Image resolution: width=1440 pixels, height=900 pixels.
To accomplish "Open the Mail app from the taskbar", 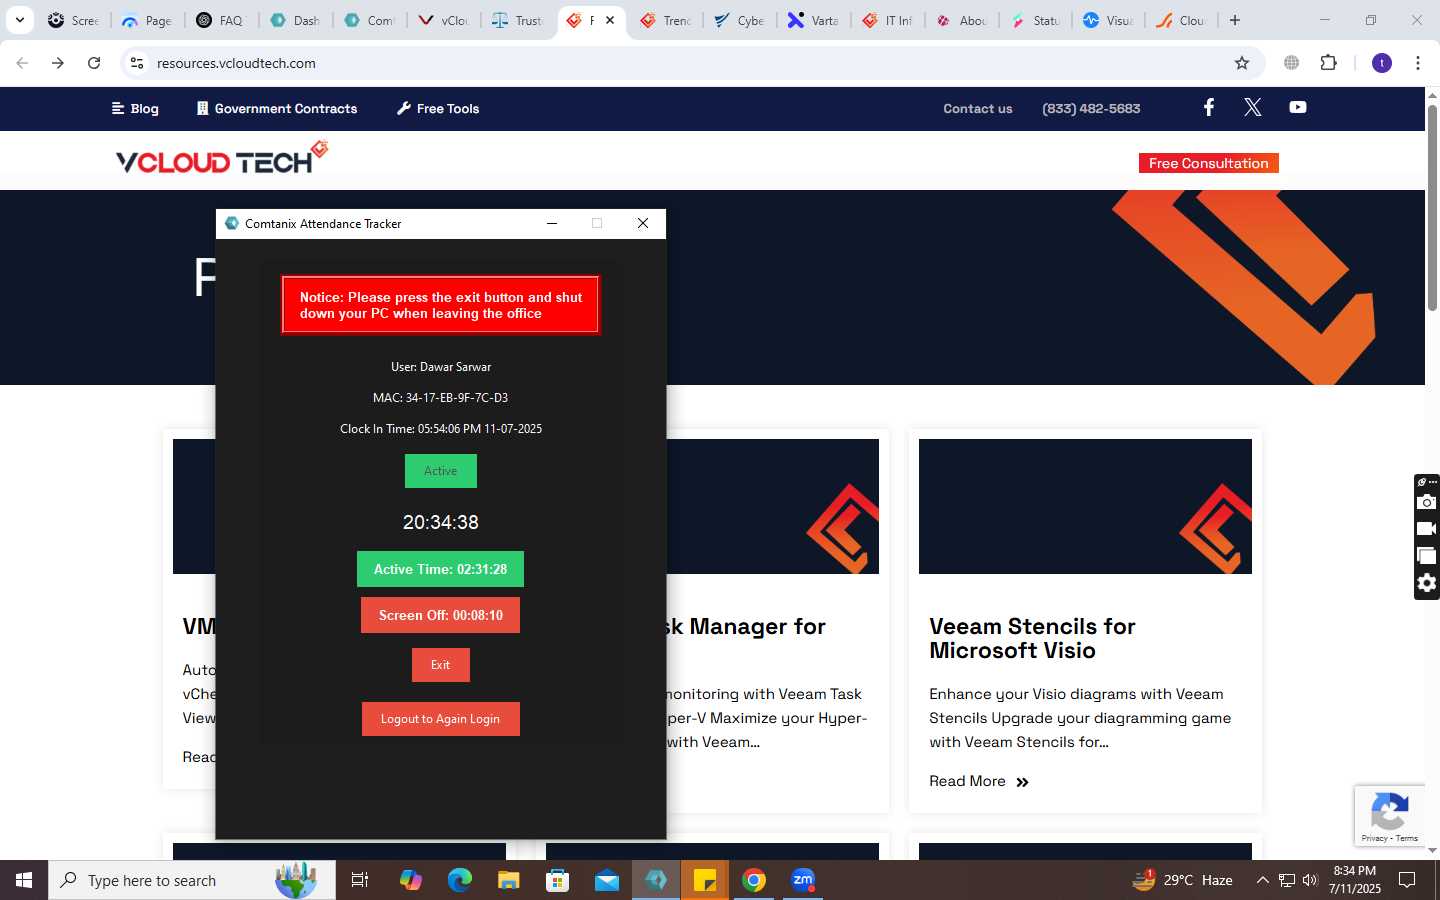I will click(607, 880).
